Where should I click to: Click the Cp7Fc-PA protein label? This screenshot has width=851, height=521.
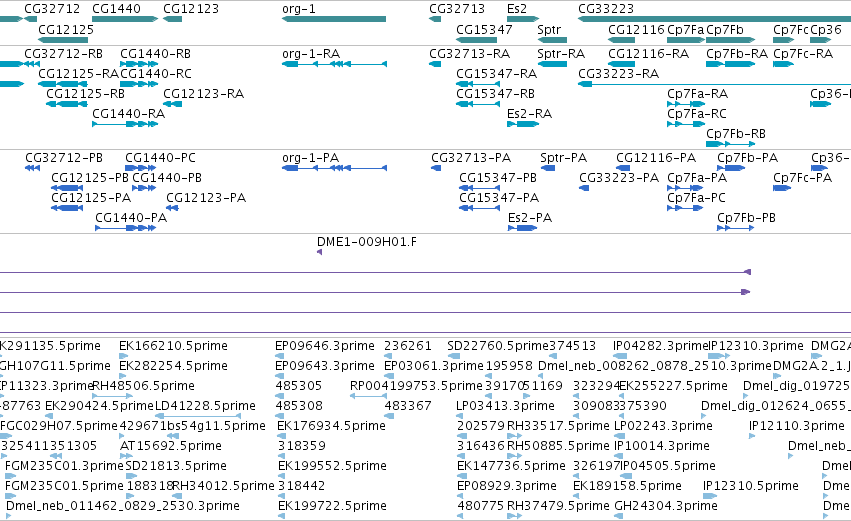tap(802, 179)
